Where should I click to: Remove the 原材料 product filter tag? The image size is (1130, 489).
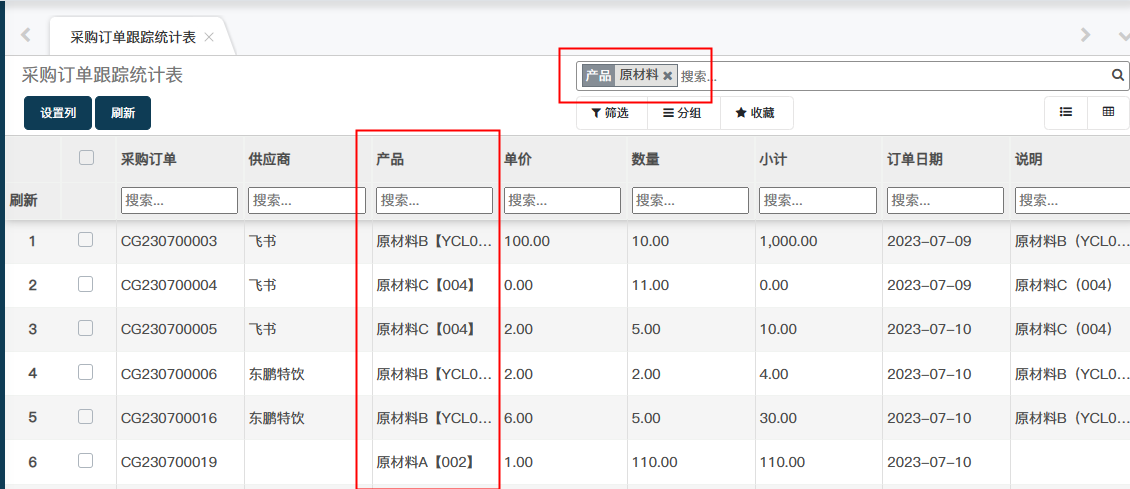tap(667, 76)
